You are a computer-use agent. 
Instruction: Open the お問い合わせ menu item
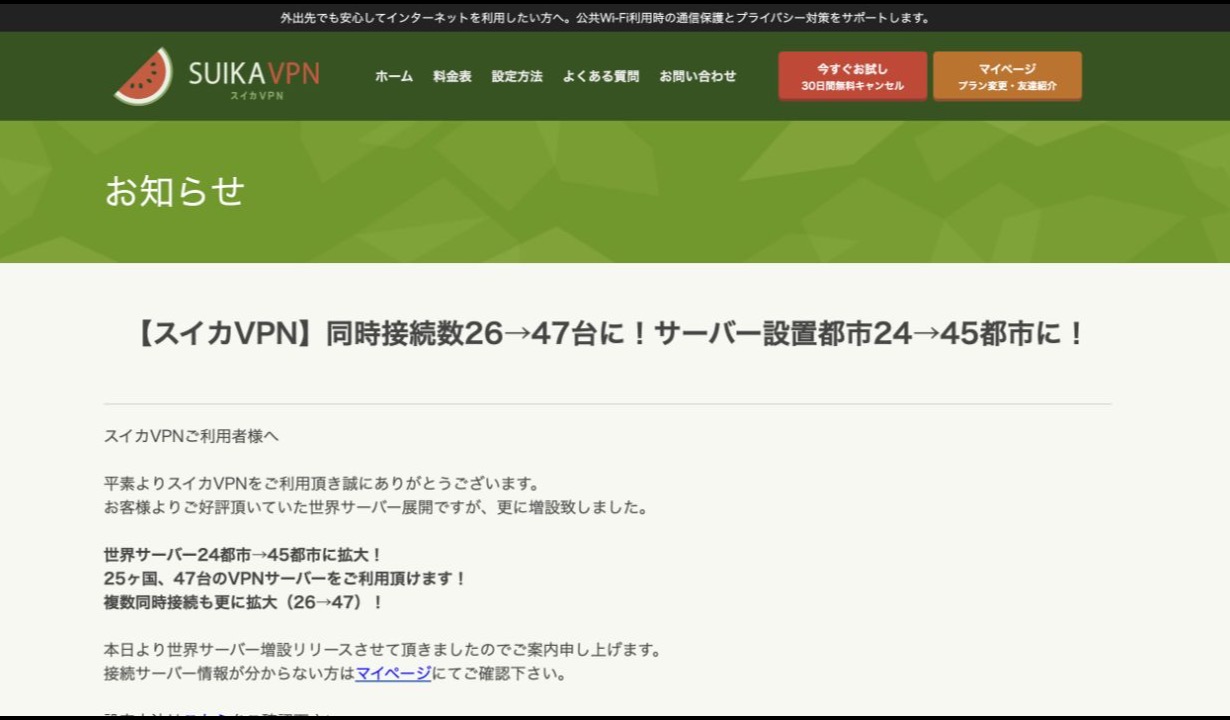698,76
